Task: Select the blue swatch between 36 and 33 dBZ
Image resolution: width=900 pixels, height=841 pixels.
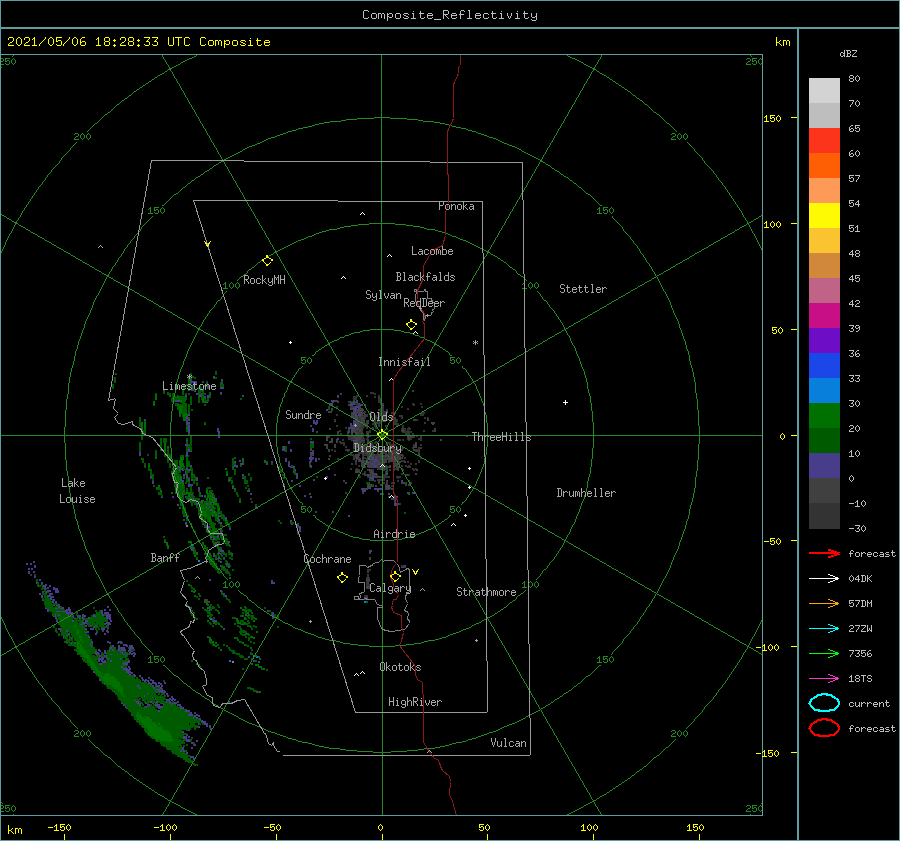Action: (x=824, y=366)
